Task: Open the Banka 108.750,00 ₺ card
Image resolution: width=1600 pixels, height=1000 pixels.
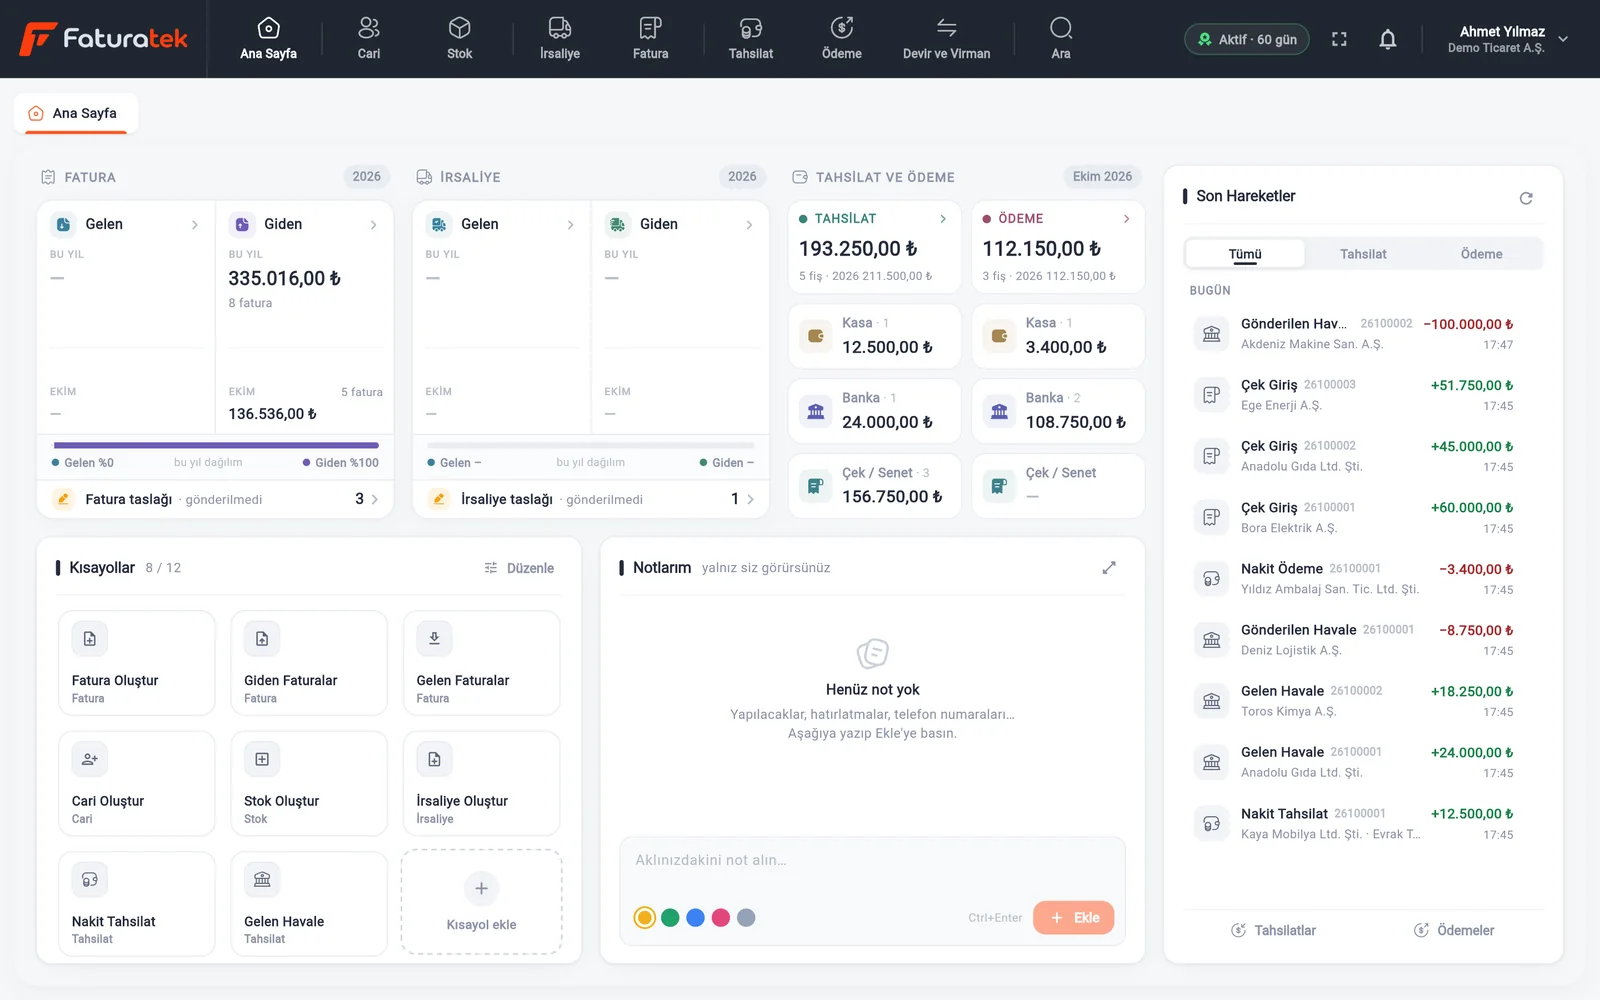Action: tap(1058, 411)
